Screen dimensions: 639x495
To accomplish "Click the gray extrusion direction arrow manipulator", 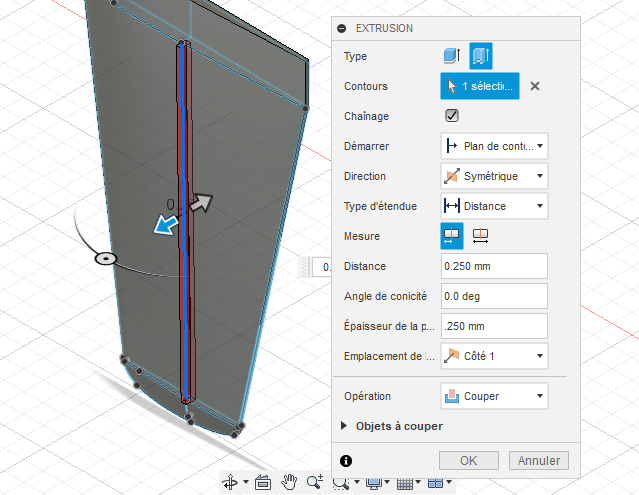I will 201,202.
